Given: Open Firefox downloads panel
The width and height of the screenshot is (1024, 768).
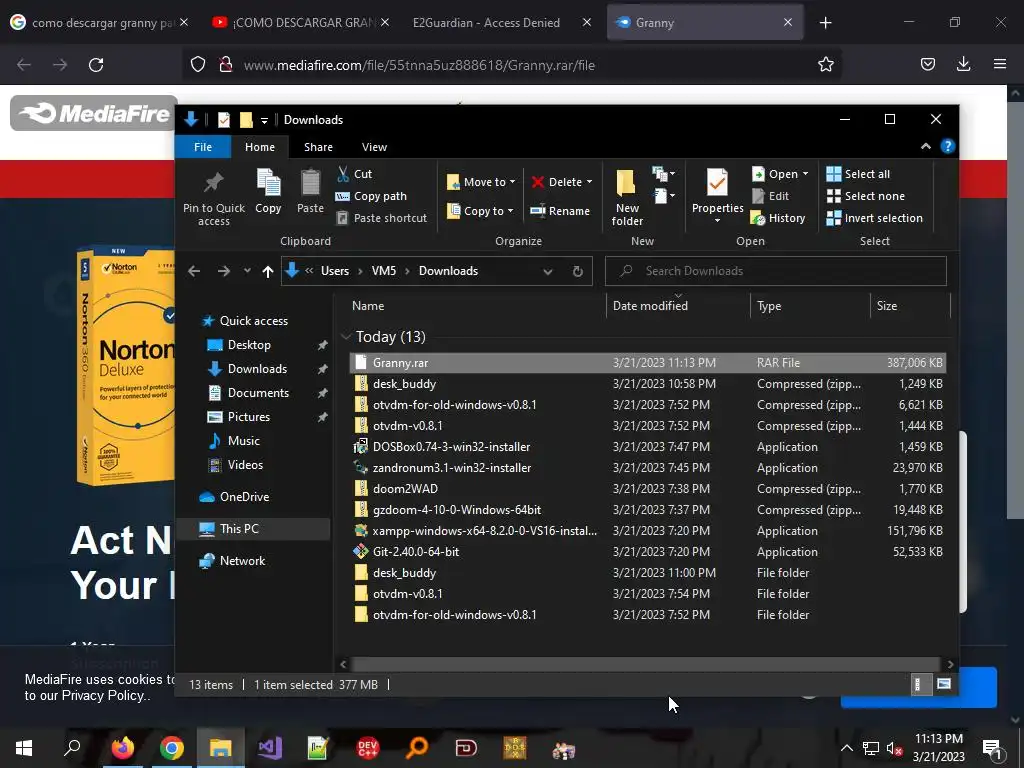Looking at the screenshot, I should coord(964,64).
